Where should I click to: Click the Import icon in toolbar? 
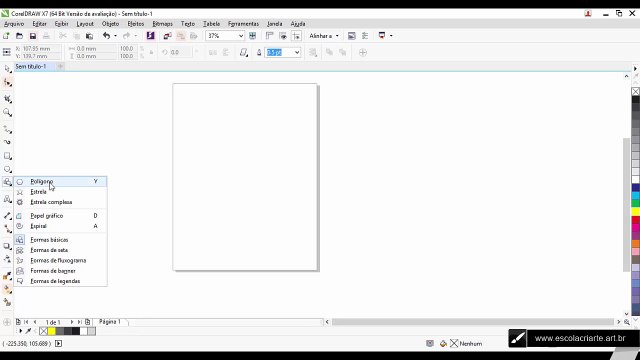tap(167, 36)
